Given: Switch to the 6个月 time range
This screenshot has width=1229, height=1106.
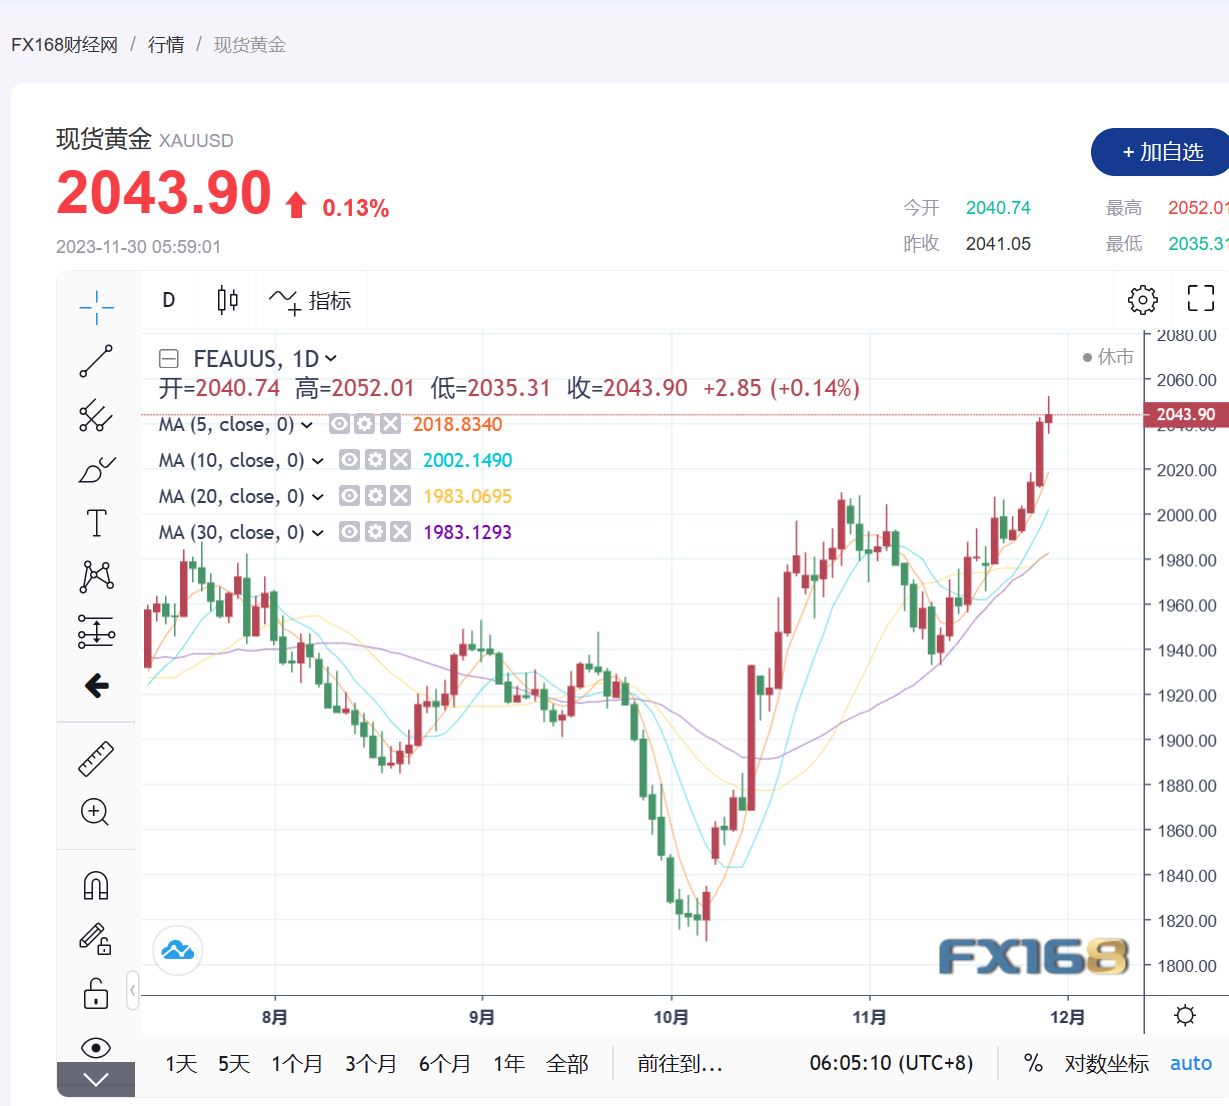Looking at the screenshot, I should 445,1063.
